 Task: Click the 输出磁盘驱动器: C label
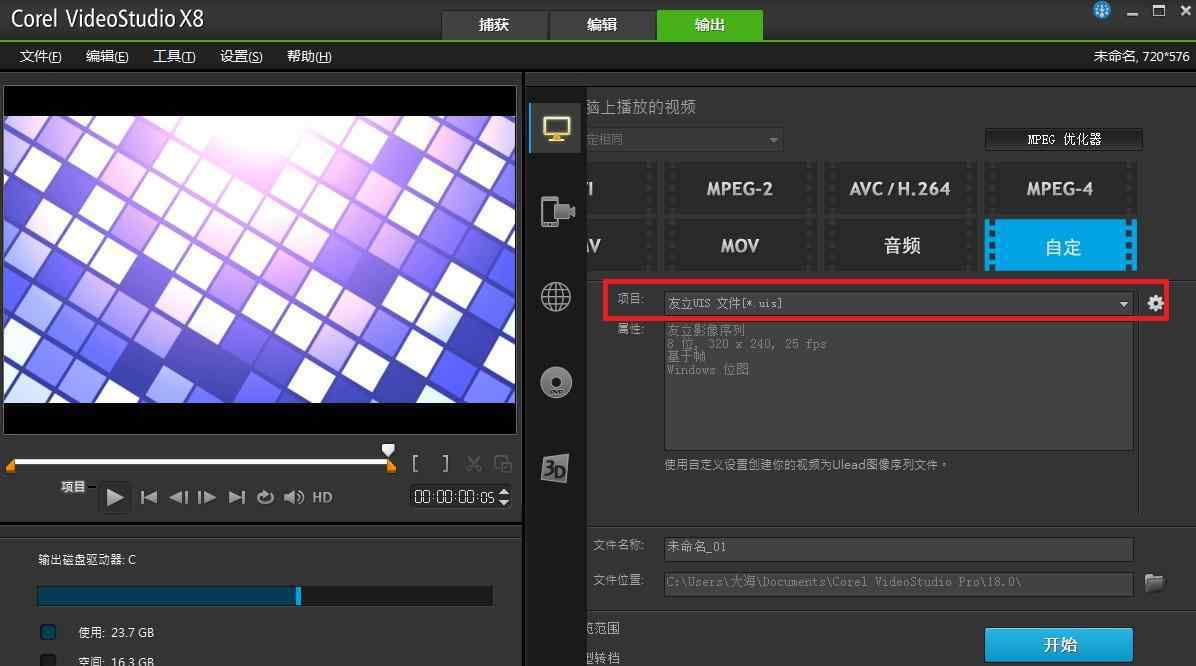[x=87, y=560]
